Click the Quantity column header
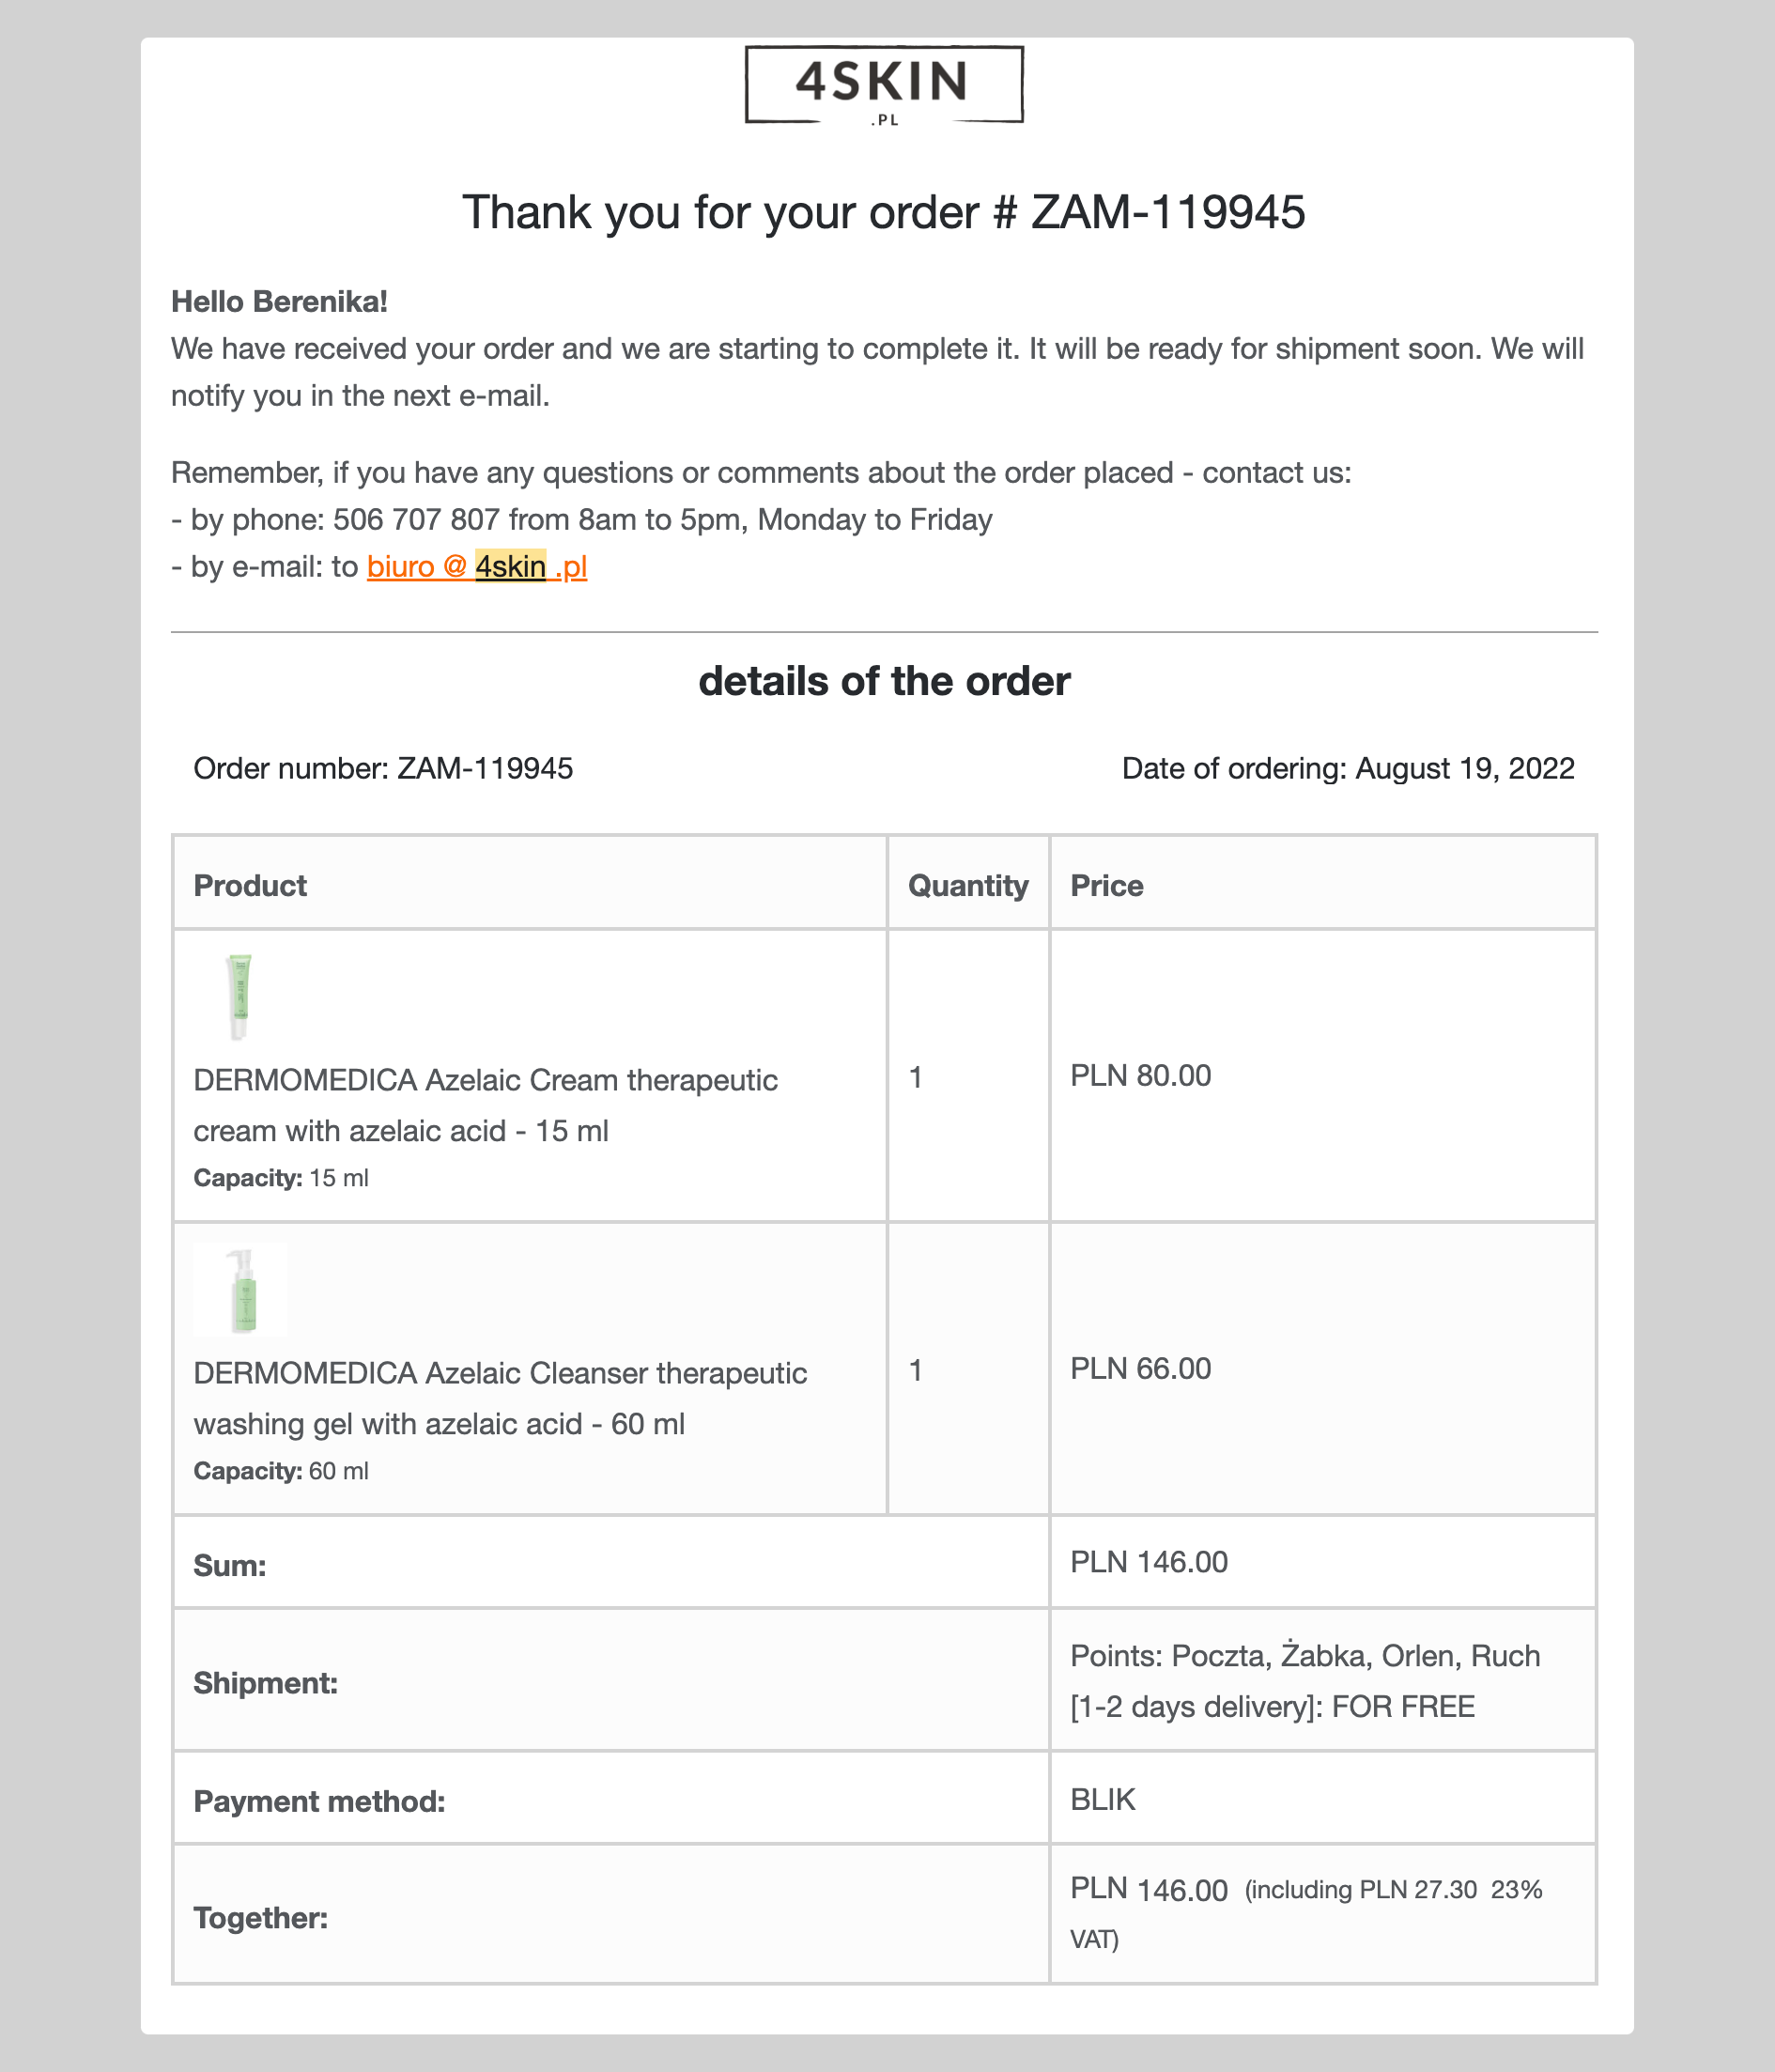Viewport: 1775px width, 2072px height. pyautogui.click(x=968, y=885)
